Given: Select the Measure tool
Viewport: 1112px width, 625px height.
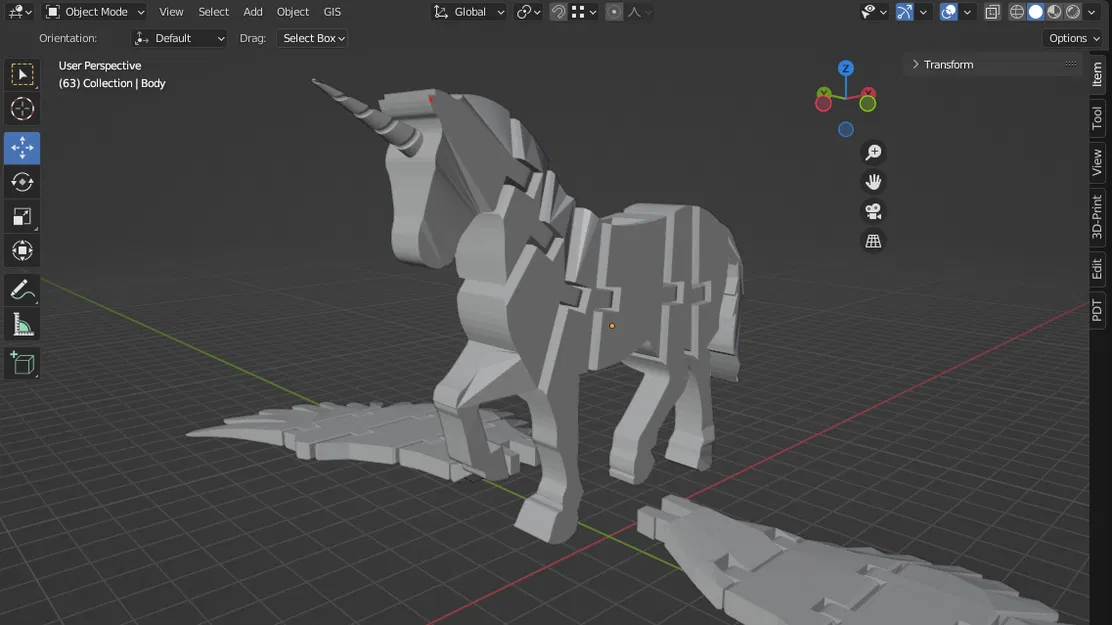Looking at the screenshot, I should coord(22,325).
